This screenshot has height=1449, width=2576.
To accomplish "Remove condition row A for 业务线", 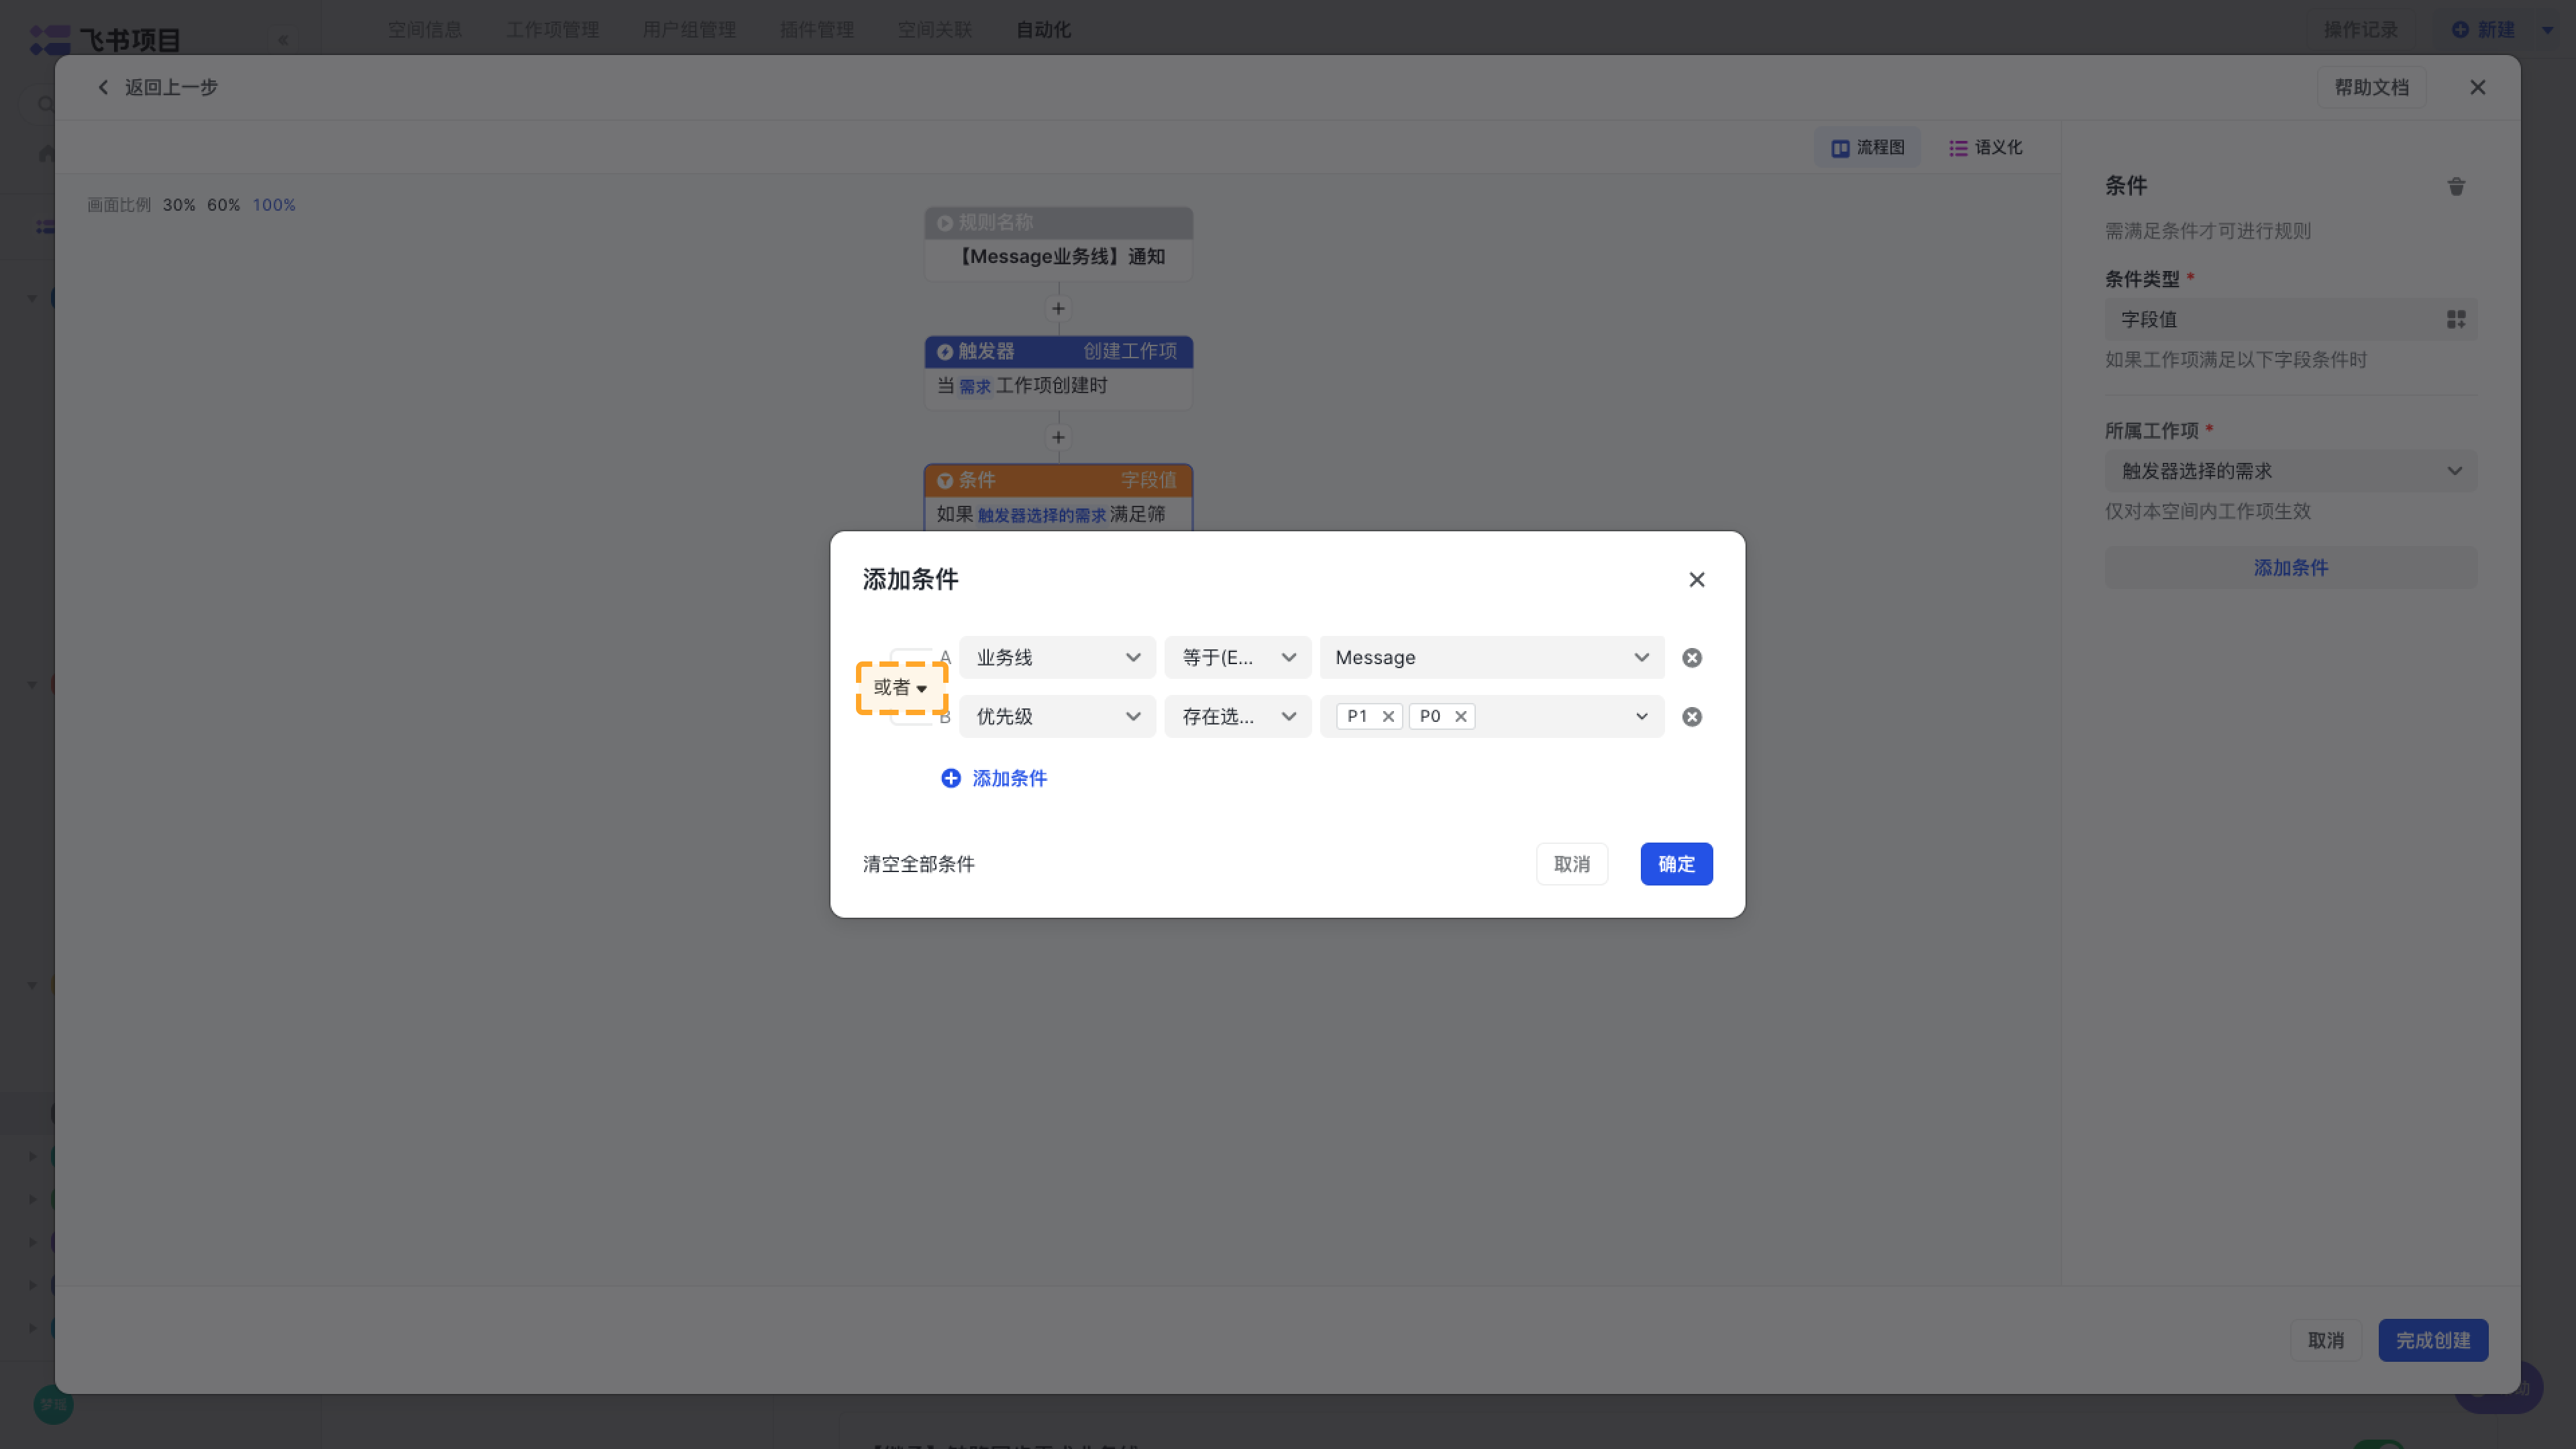I will click(x=1691, y=658).
